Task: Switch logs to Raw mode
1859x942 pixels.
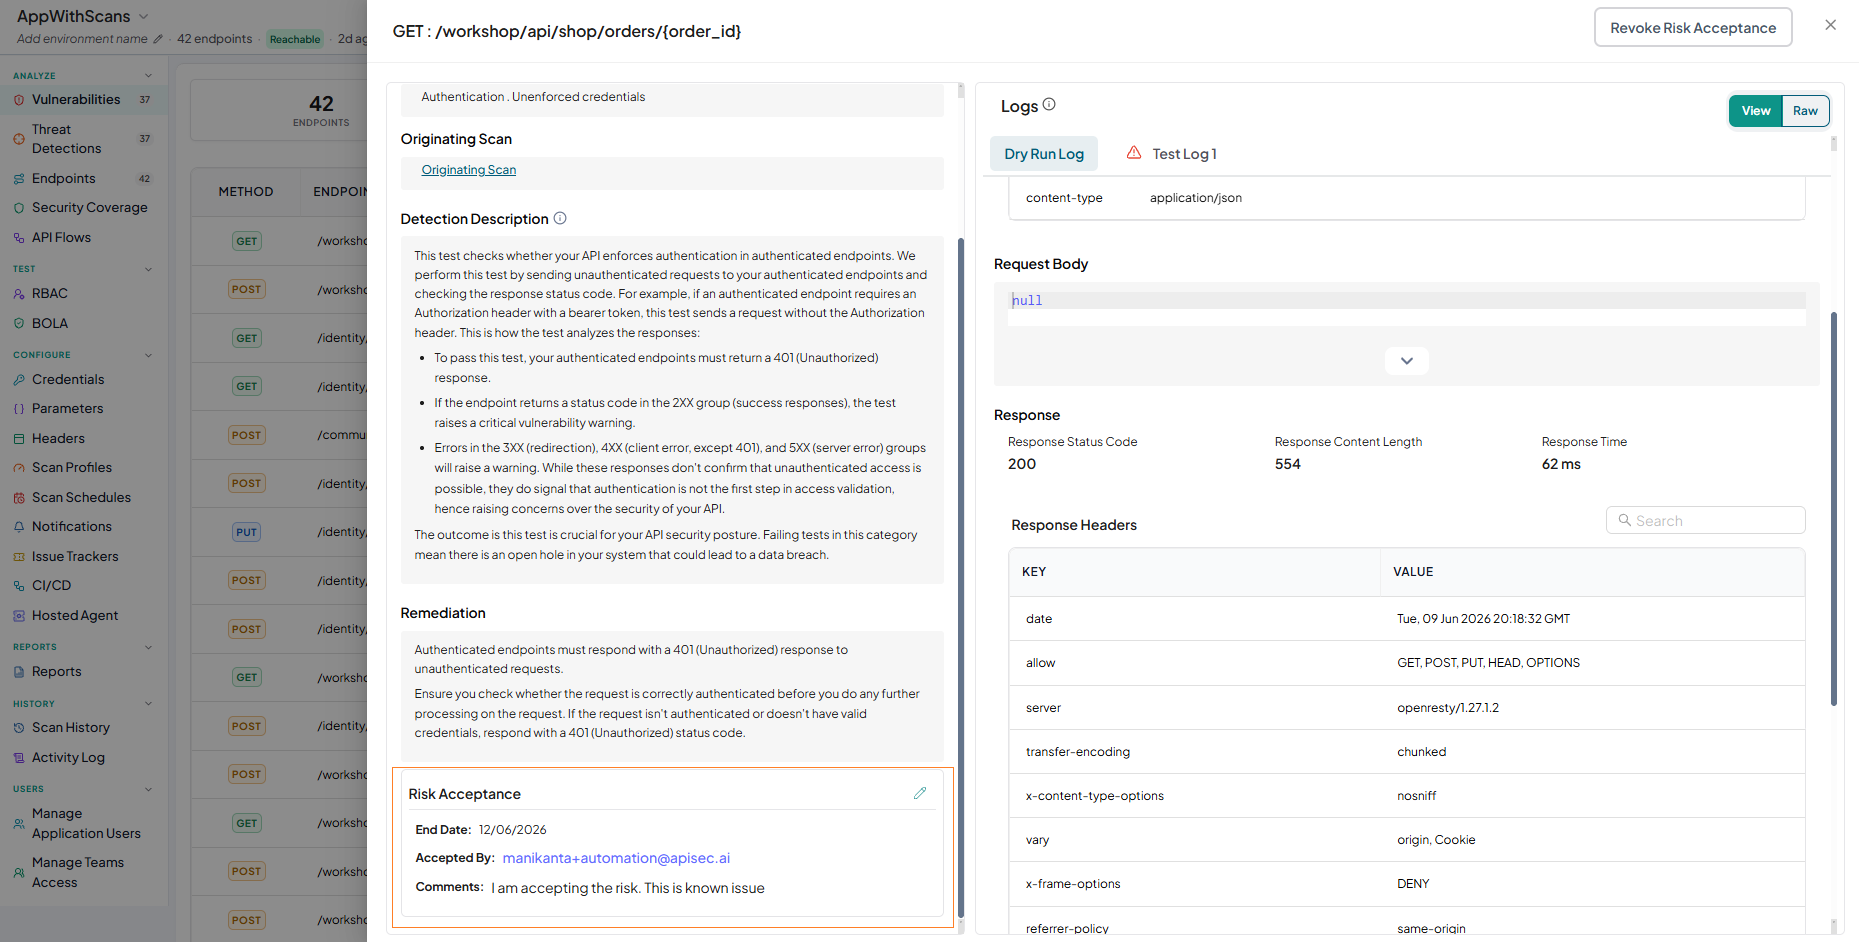Action: [1805, 111]
